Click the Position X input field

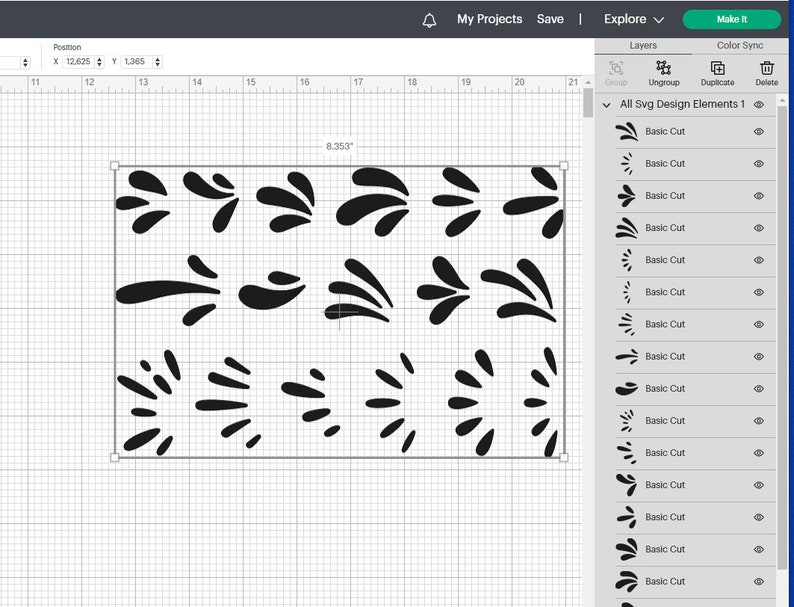tap(79, 62)
